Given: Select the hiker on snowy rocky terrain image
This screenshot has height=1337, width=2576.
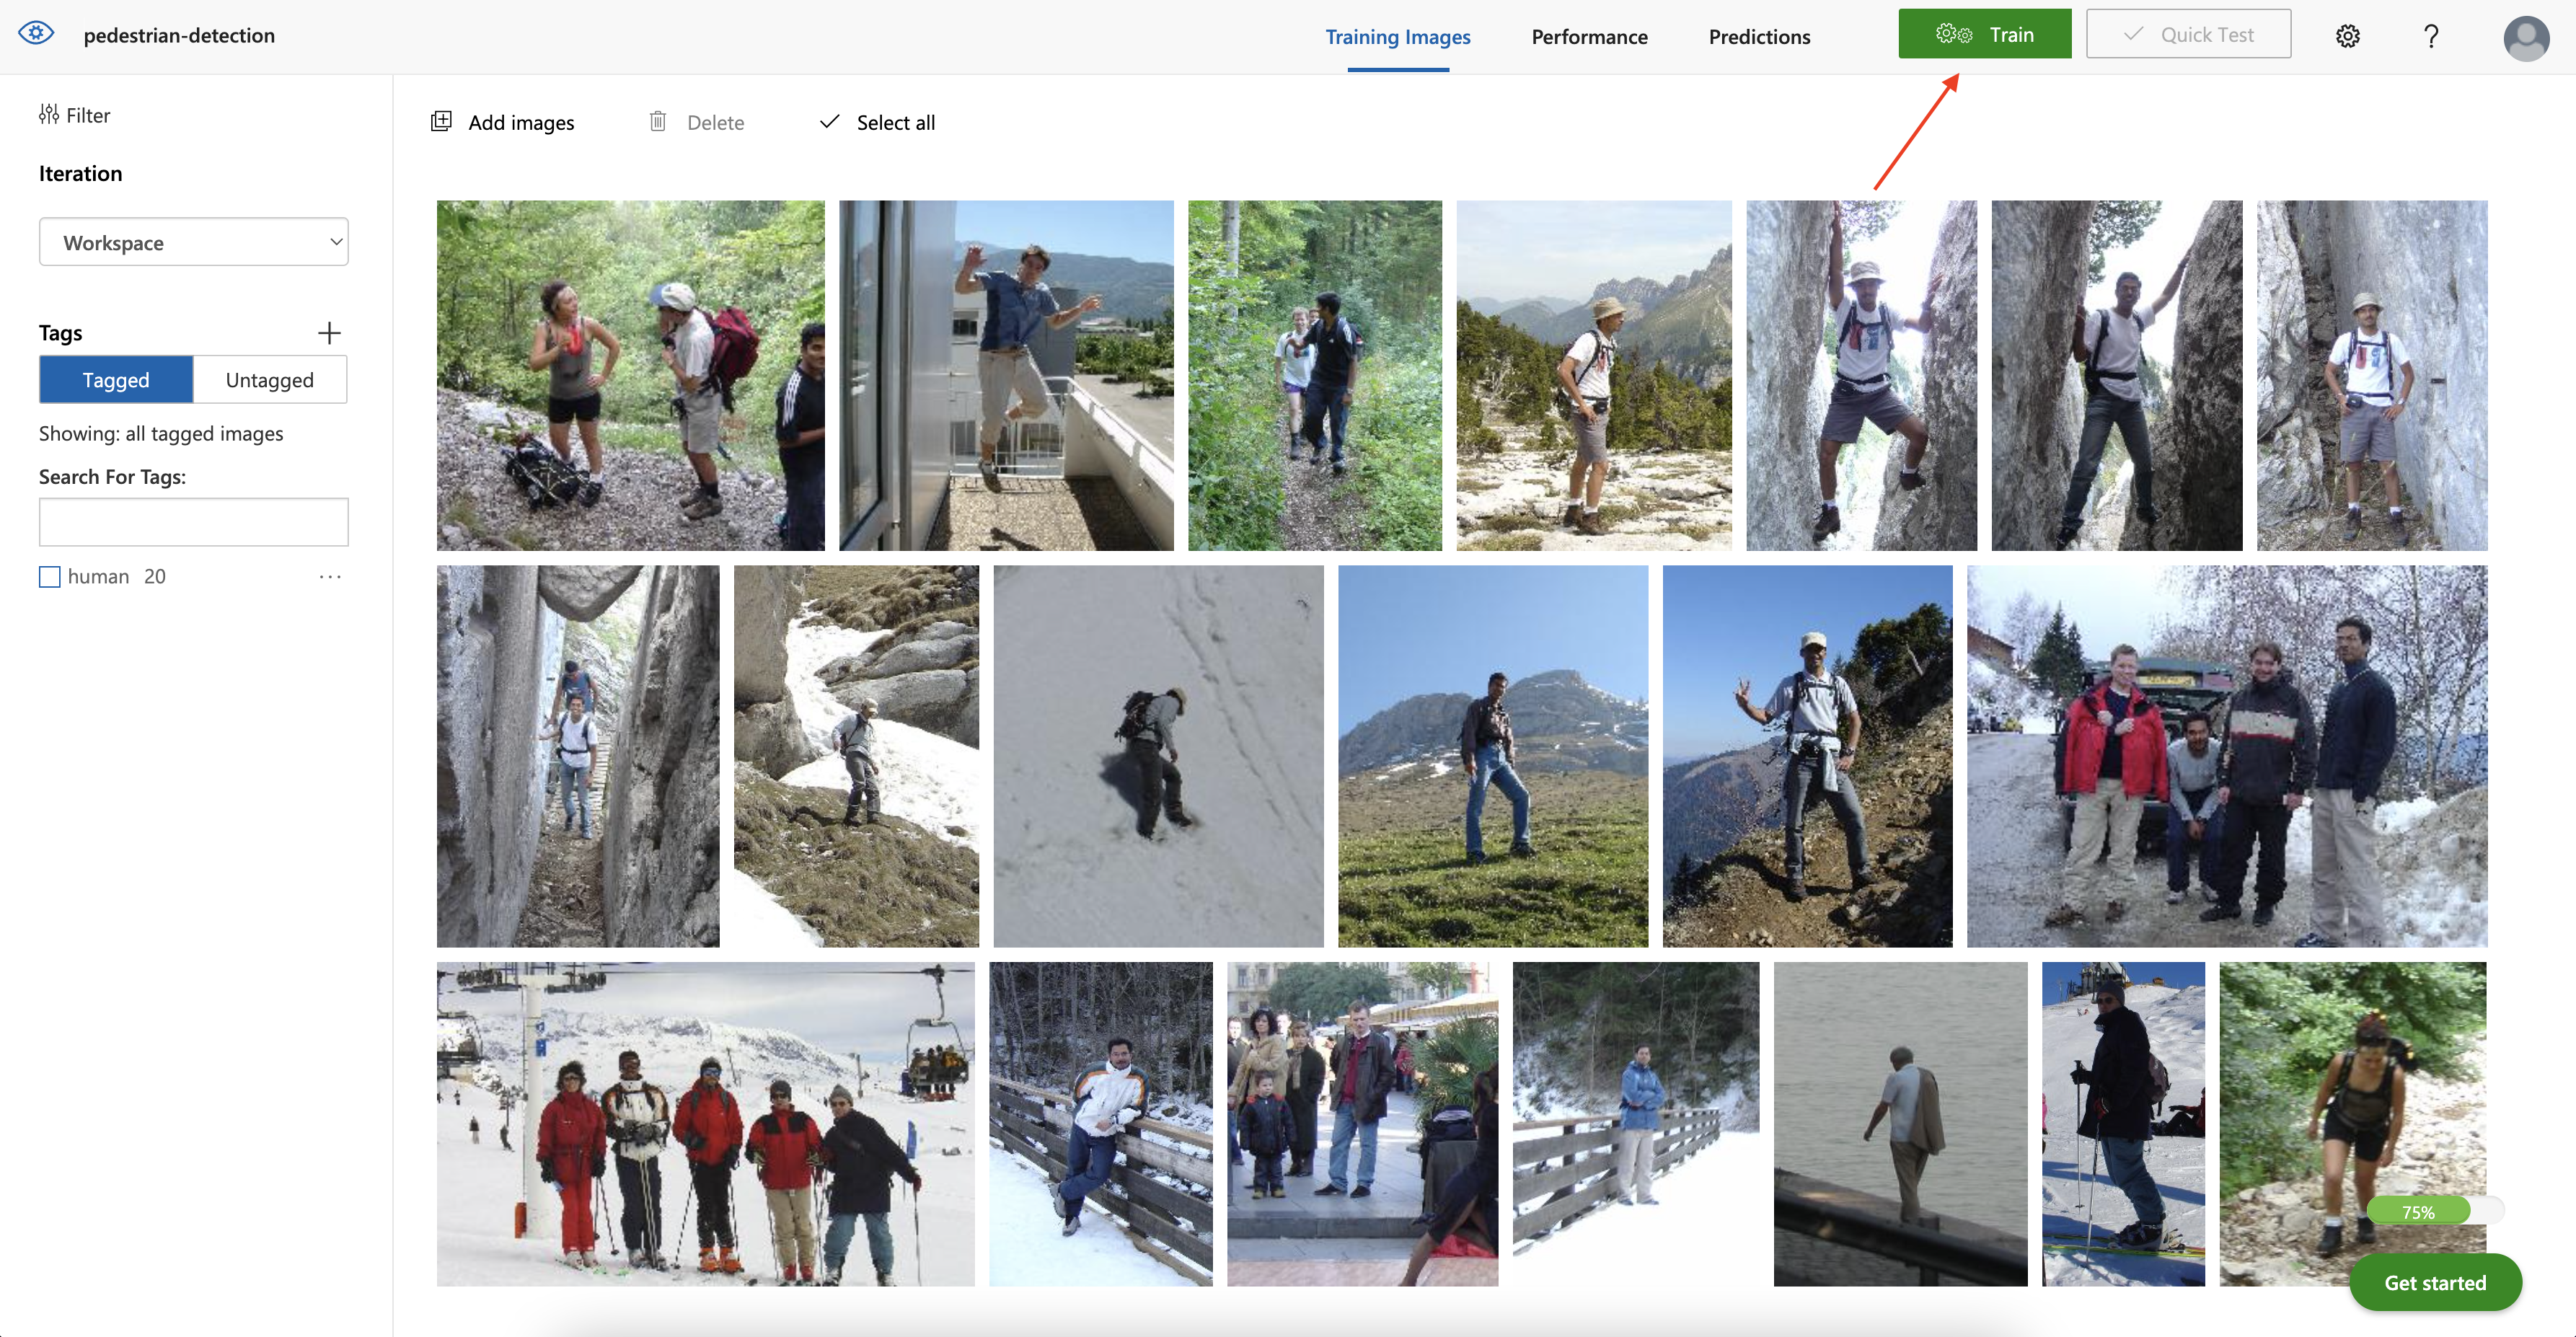Looking at the screenshot, I should pyautogui.click(x=856, y=756).
